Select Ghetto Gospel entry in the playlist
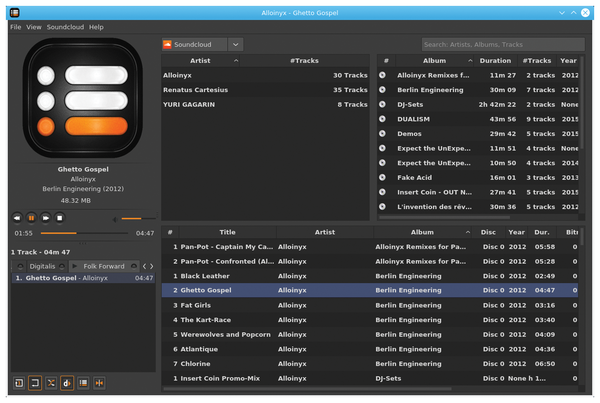Screen dimensions: 600x403 (x=83, y=278)
